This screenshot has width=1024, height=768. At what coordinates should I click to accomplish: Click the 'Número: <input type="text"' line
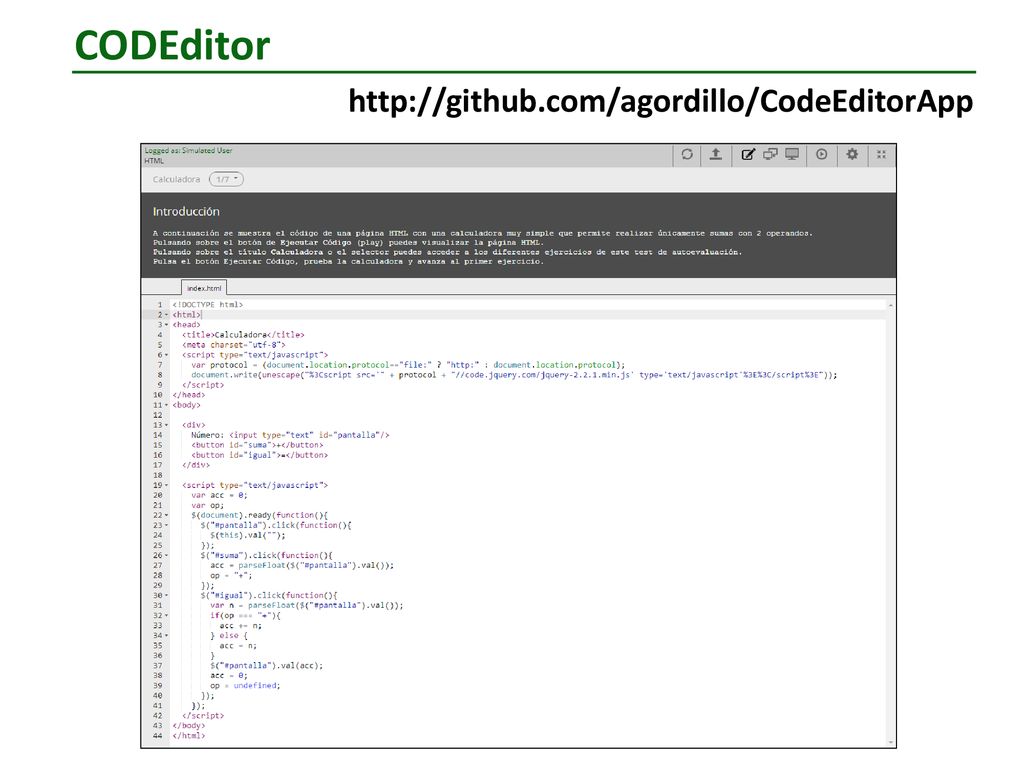[290, 435]
